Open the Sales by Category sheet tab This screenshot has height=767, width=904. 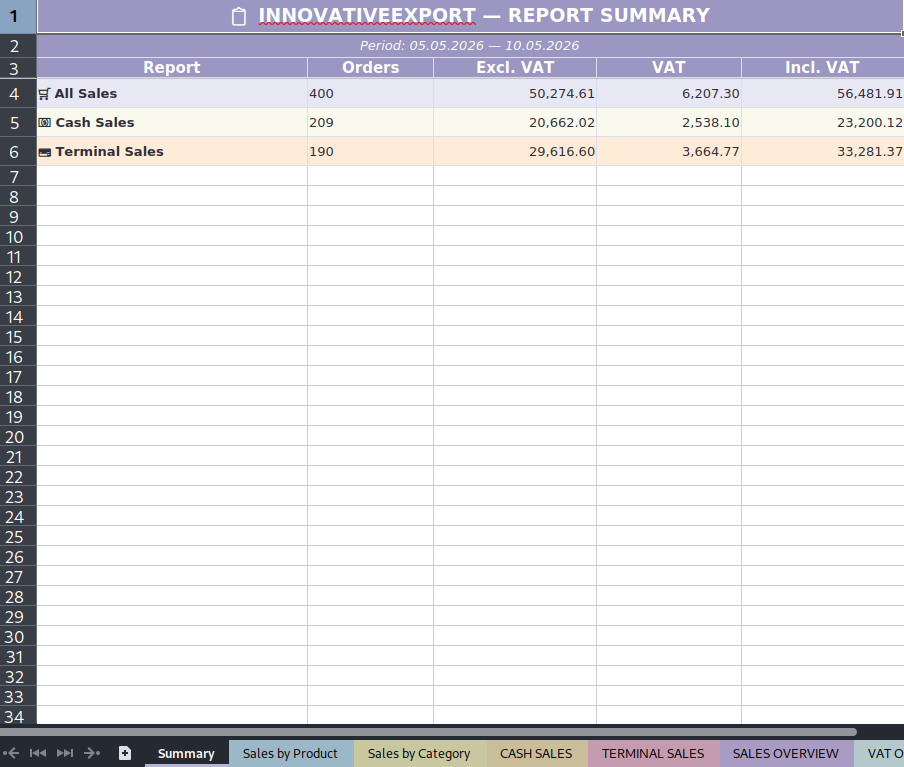(419, 754)
